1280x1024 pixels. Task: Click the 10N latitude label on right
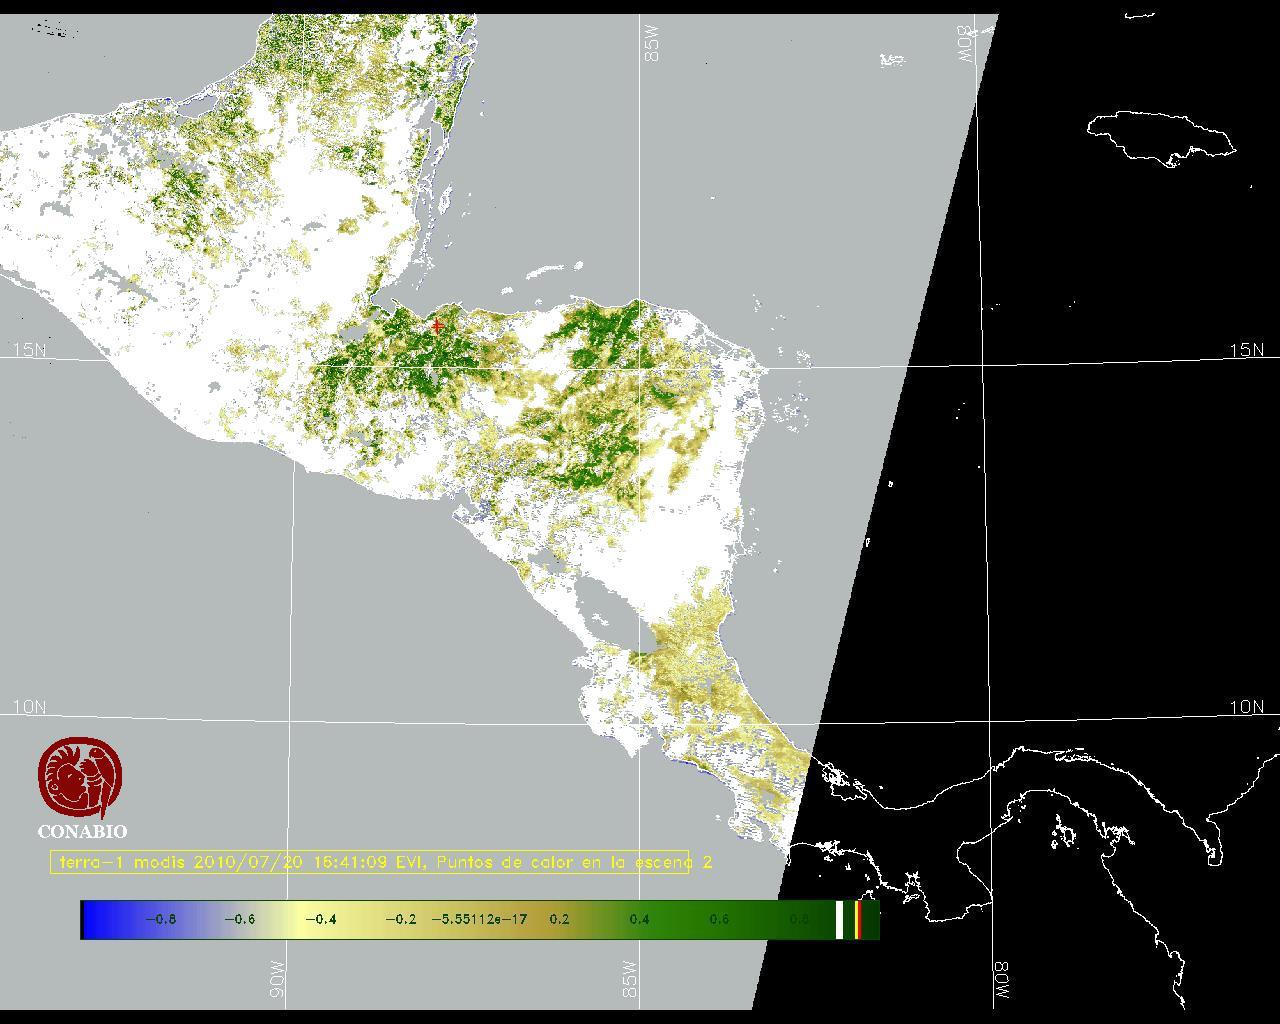pyautogui.click(x=1246, y=707)
